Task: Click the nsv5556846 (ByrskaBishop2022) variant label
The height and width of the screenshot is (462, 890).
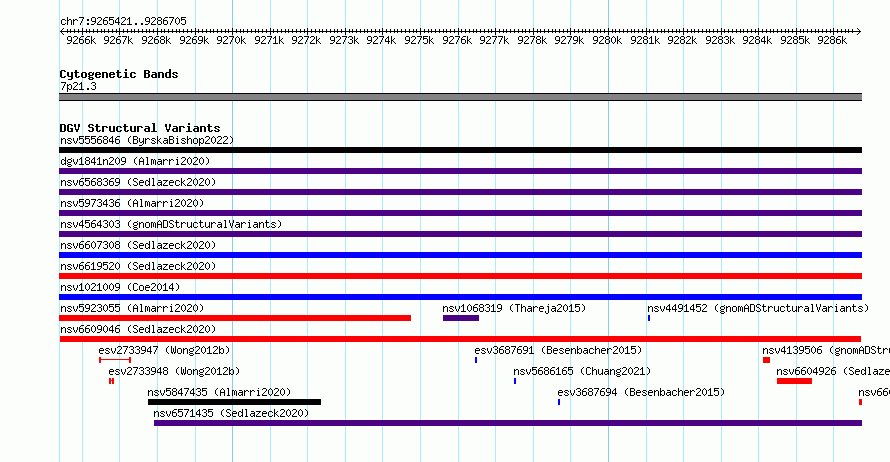Action: click(x=147, y=140)
